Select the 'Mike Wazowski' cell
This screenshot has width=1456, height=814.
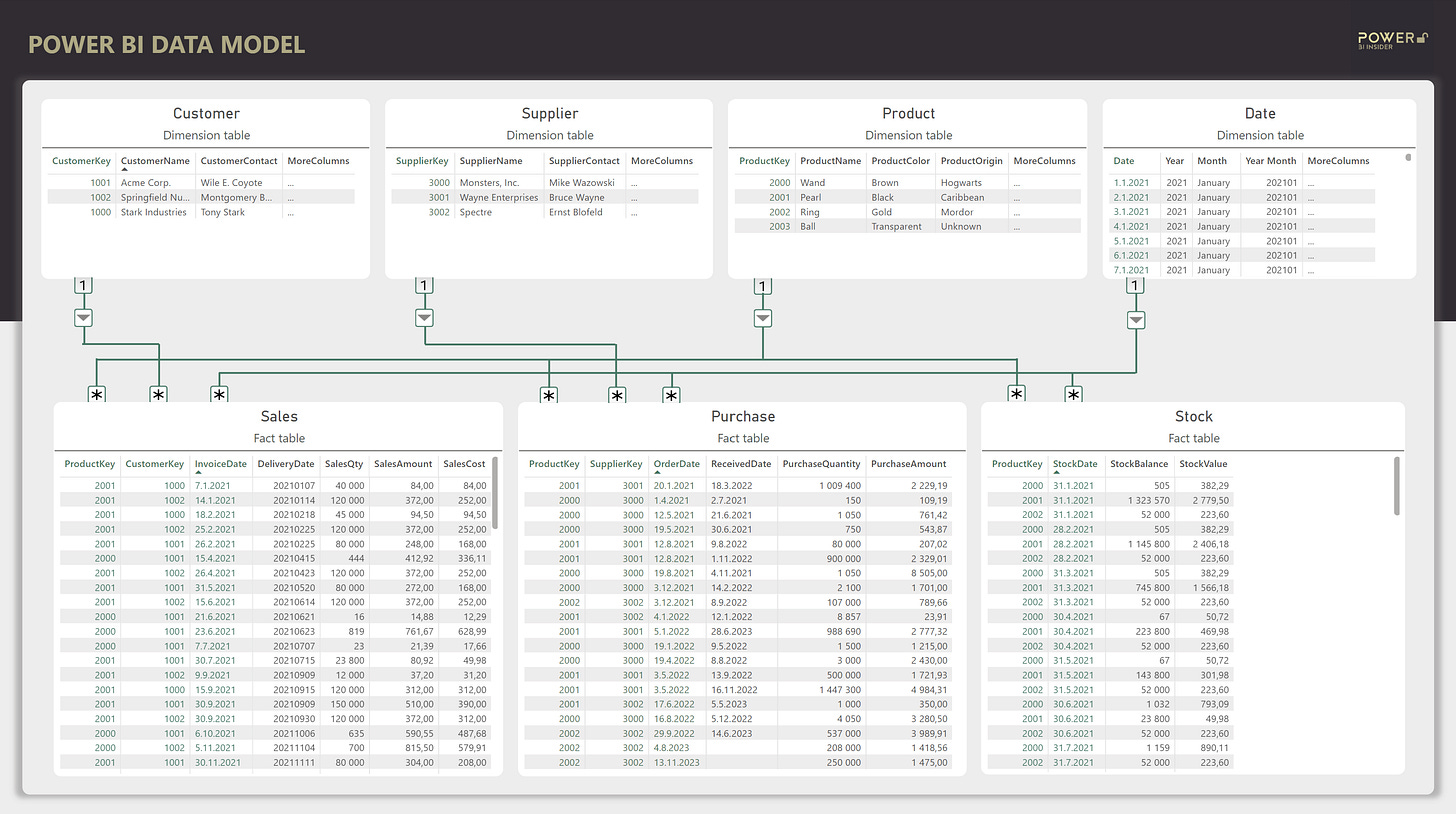[x=582, y=183]
